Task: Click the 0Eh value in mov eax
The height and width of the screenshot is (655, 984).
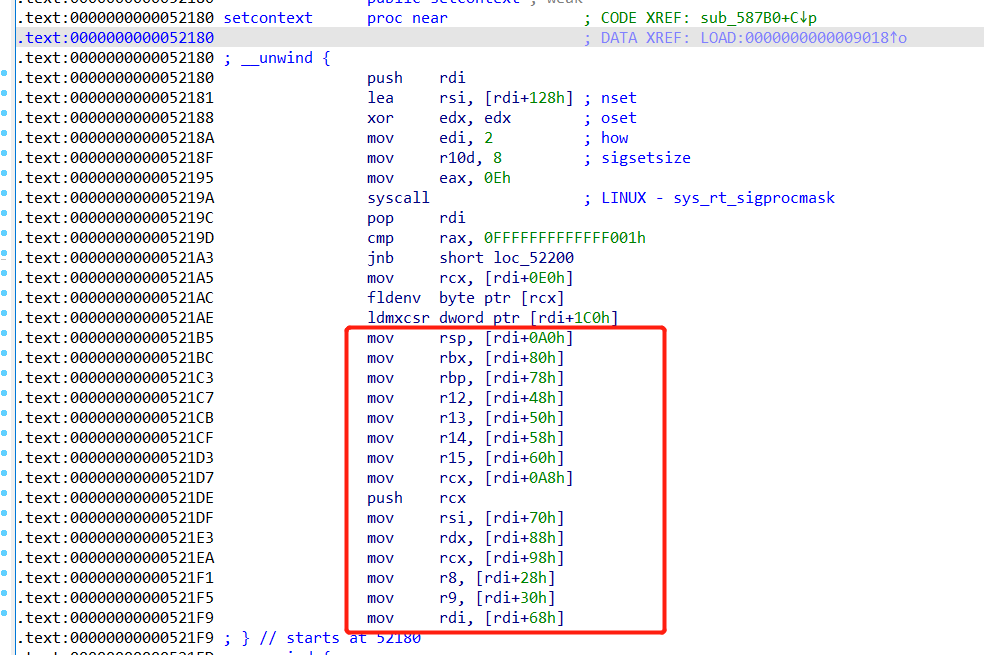Action: (x=497, y=178)
